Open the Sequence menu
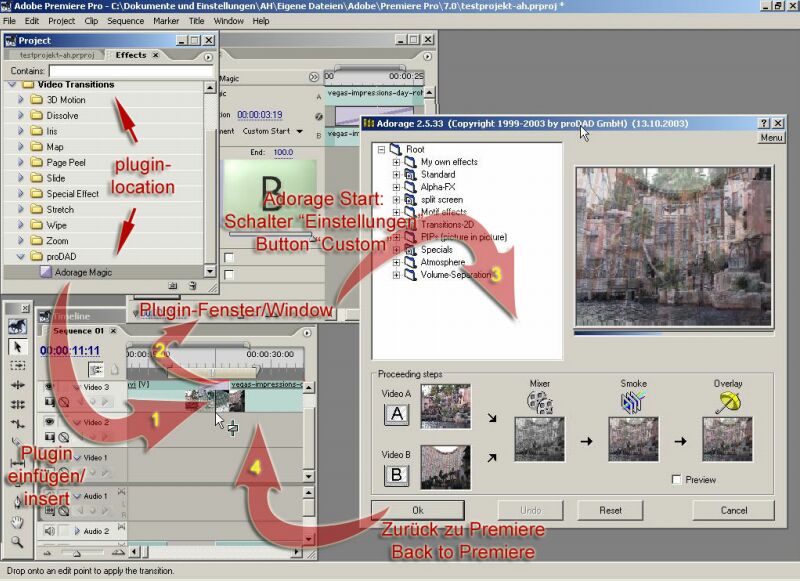The width and height of the screenshot is (800, 581). click(x=126, y=21)
